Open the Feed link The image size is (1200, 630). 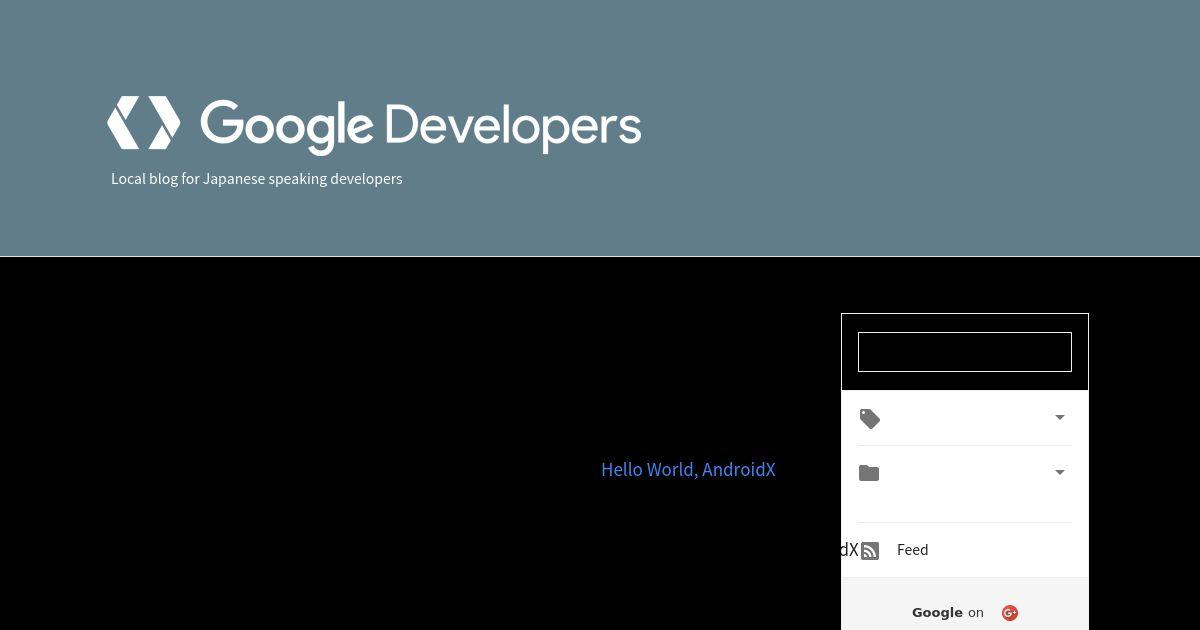(913, 549)
